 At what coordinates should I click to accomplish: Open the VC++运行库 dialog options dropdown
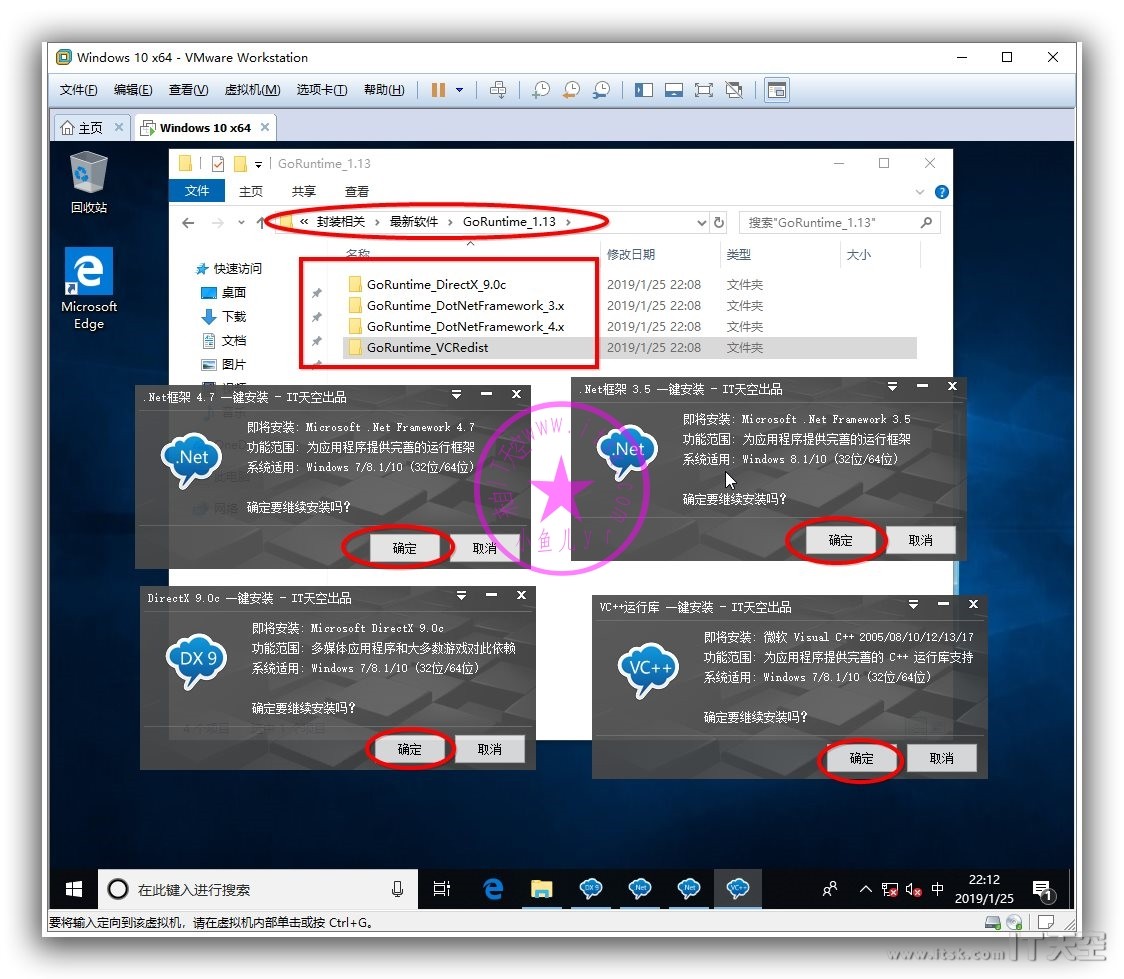pyautogui.click(x=913, y=604)
